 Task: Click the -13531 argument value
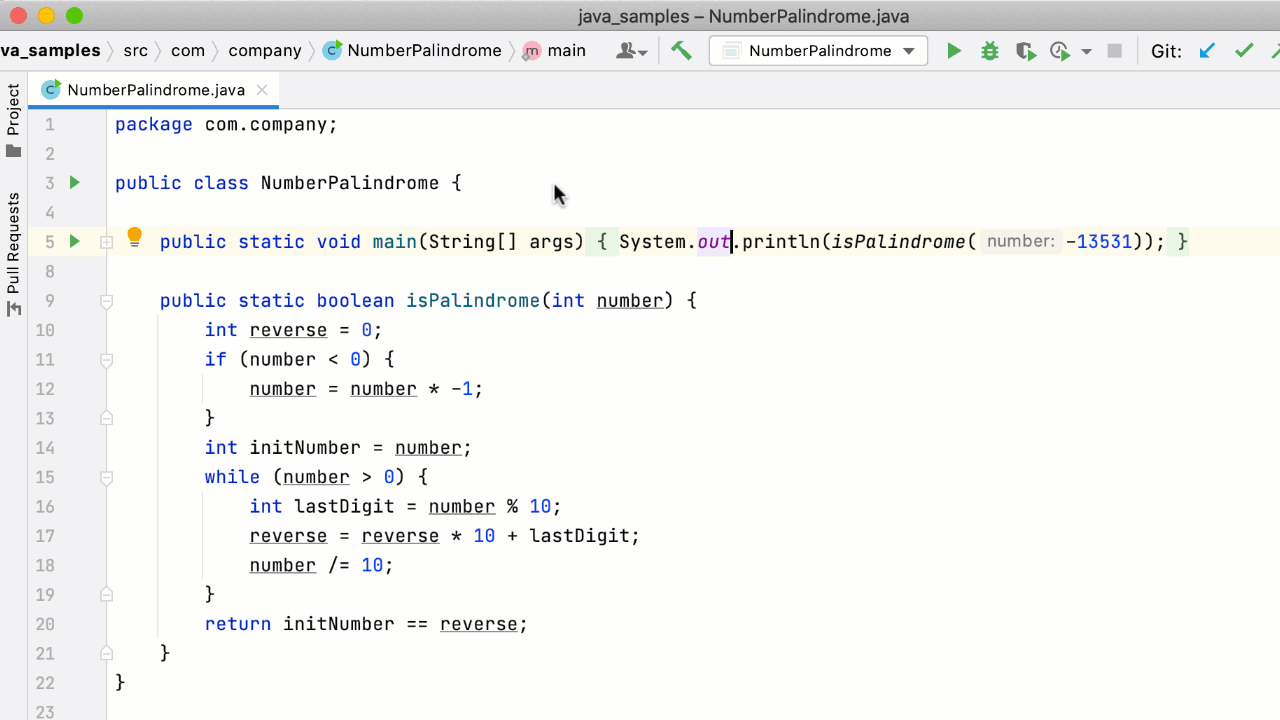pyautogui.click(x=1099, y=242)
